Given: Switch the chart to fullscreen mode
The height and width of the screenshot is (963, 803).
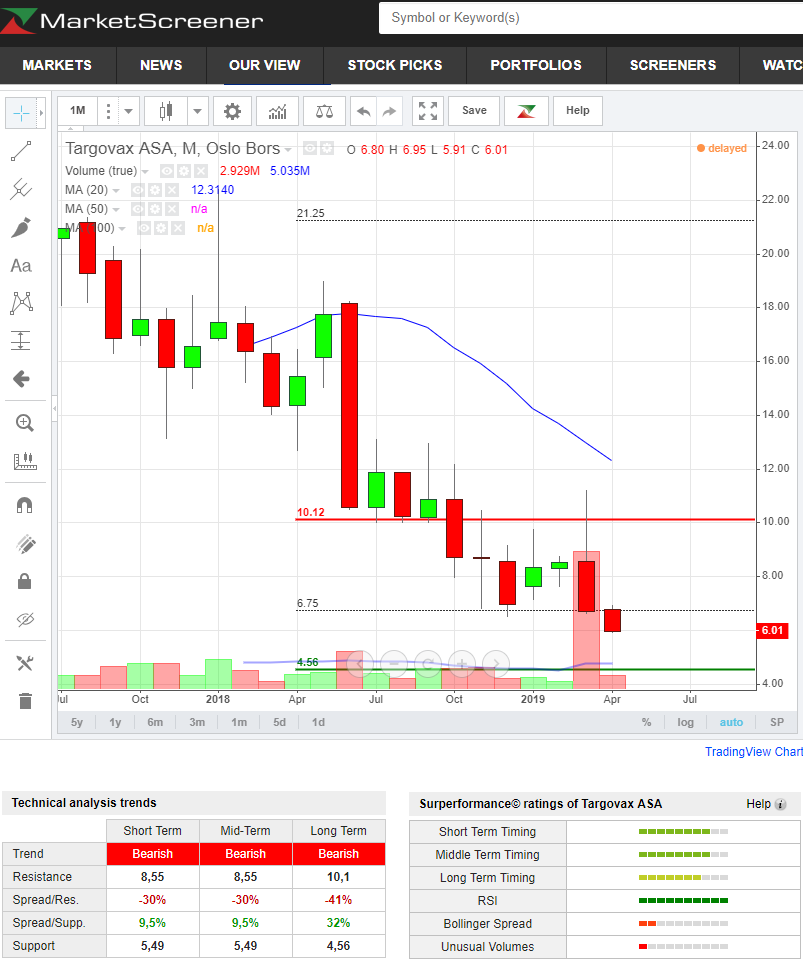Looking at the screenshot, I should tap(428, 111).
